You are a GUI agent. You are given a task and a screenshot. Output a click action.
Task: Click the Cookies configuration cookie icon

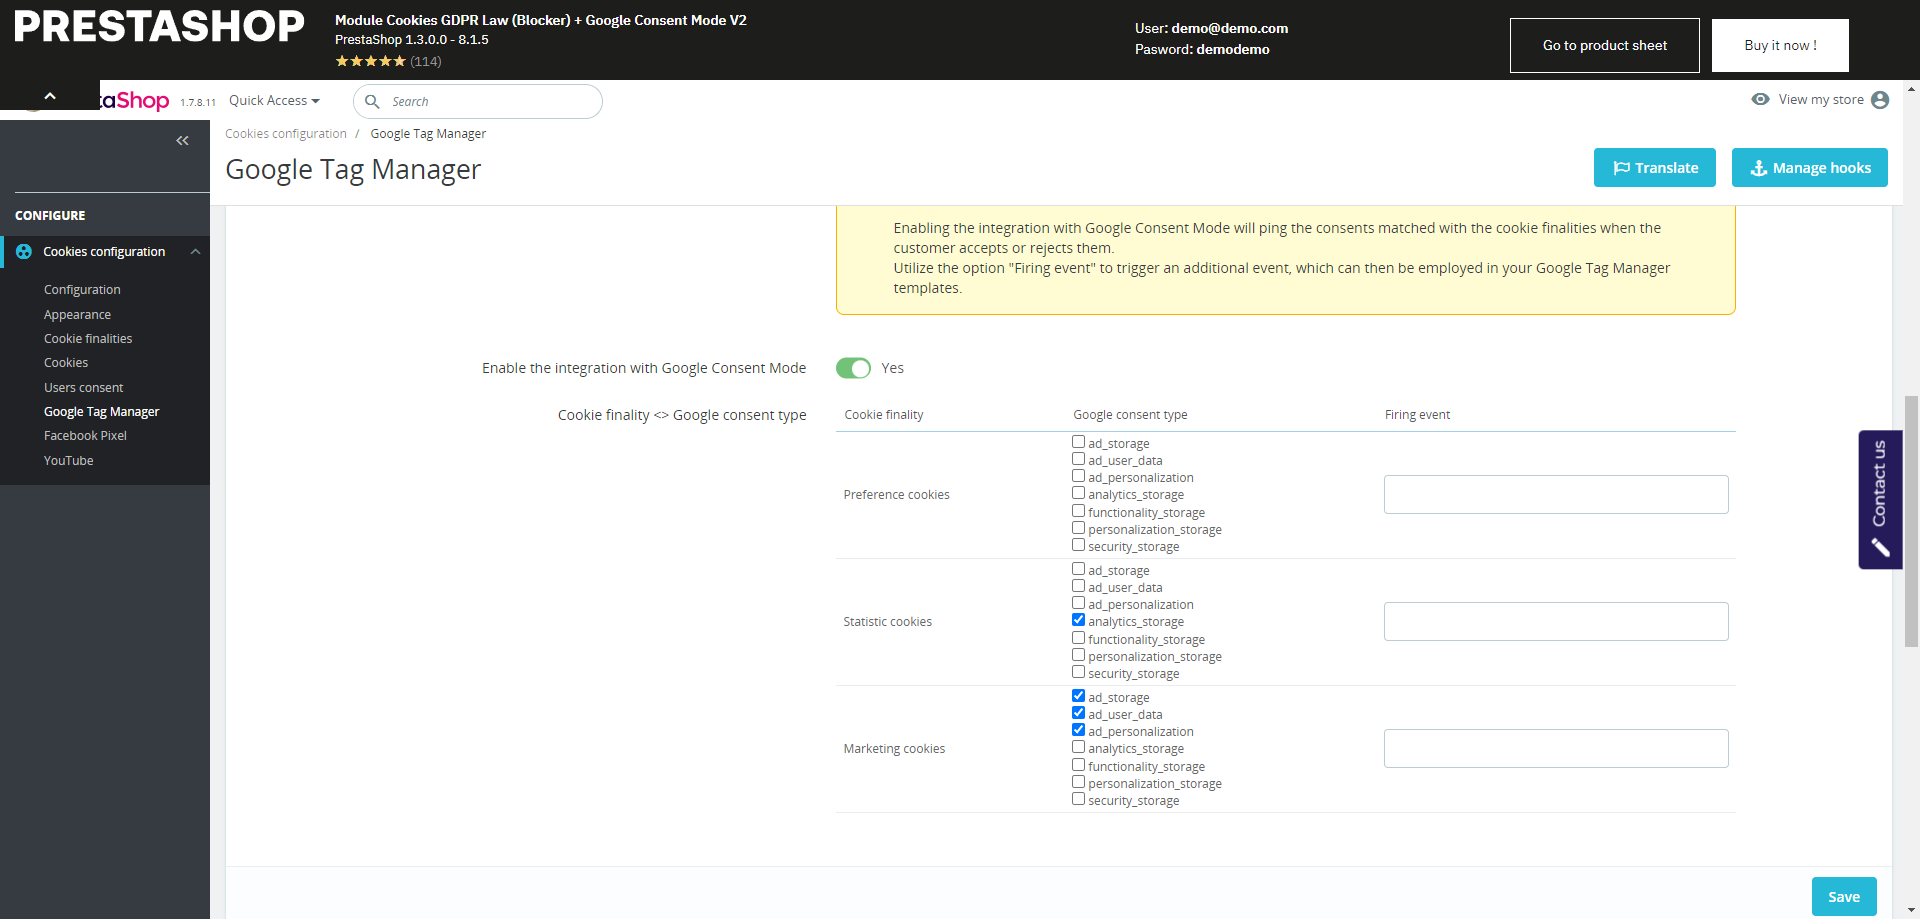click(x=24, y=252)
